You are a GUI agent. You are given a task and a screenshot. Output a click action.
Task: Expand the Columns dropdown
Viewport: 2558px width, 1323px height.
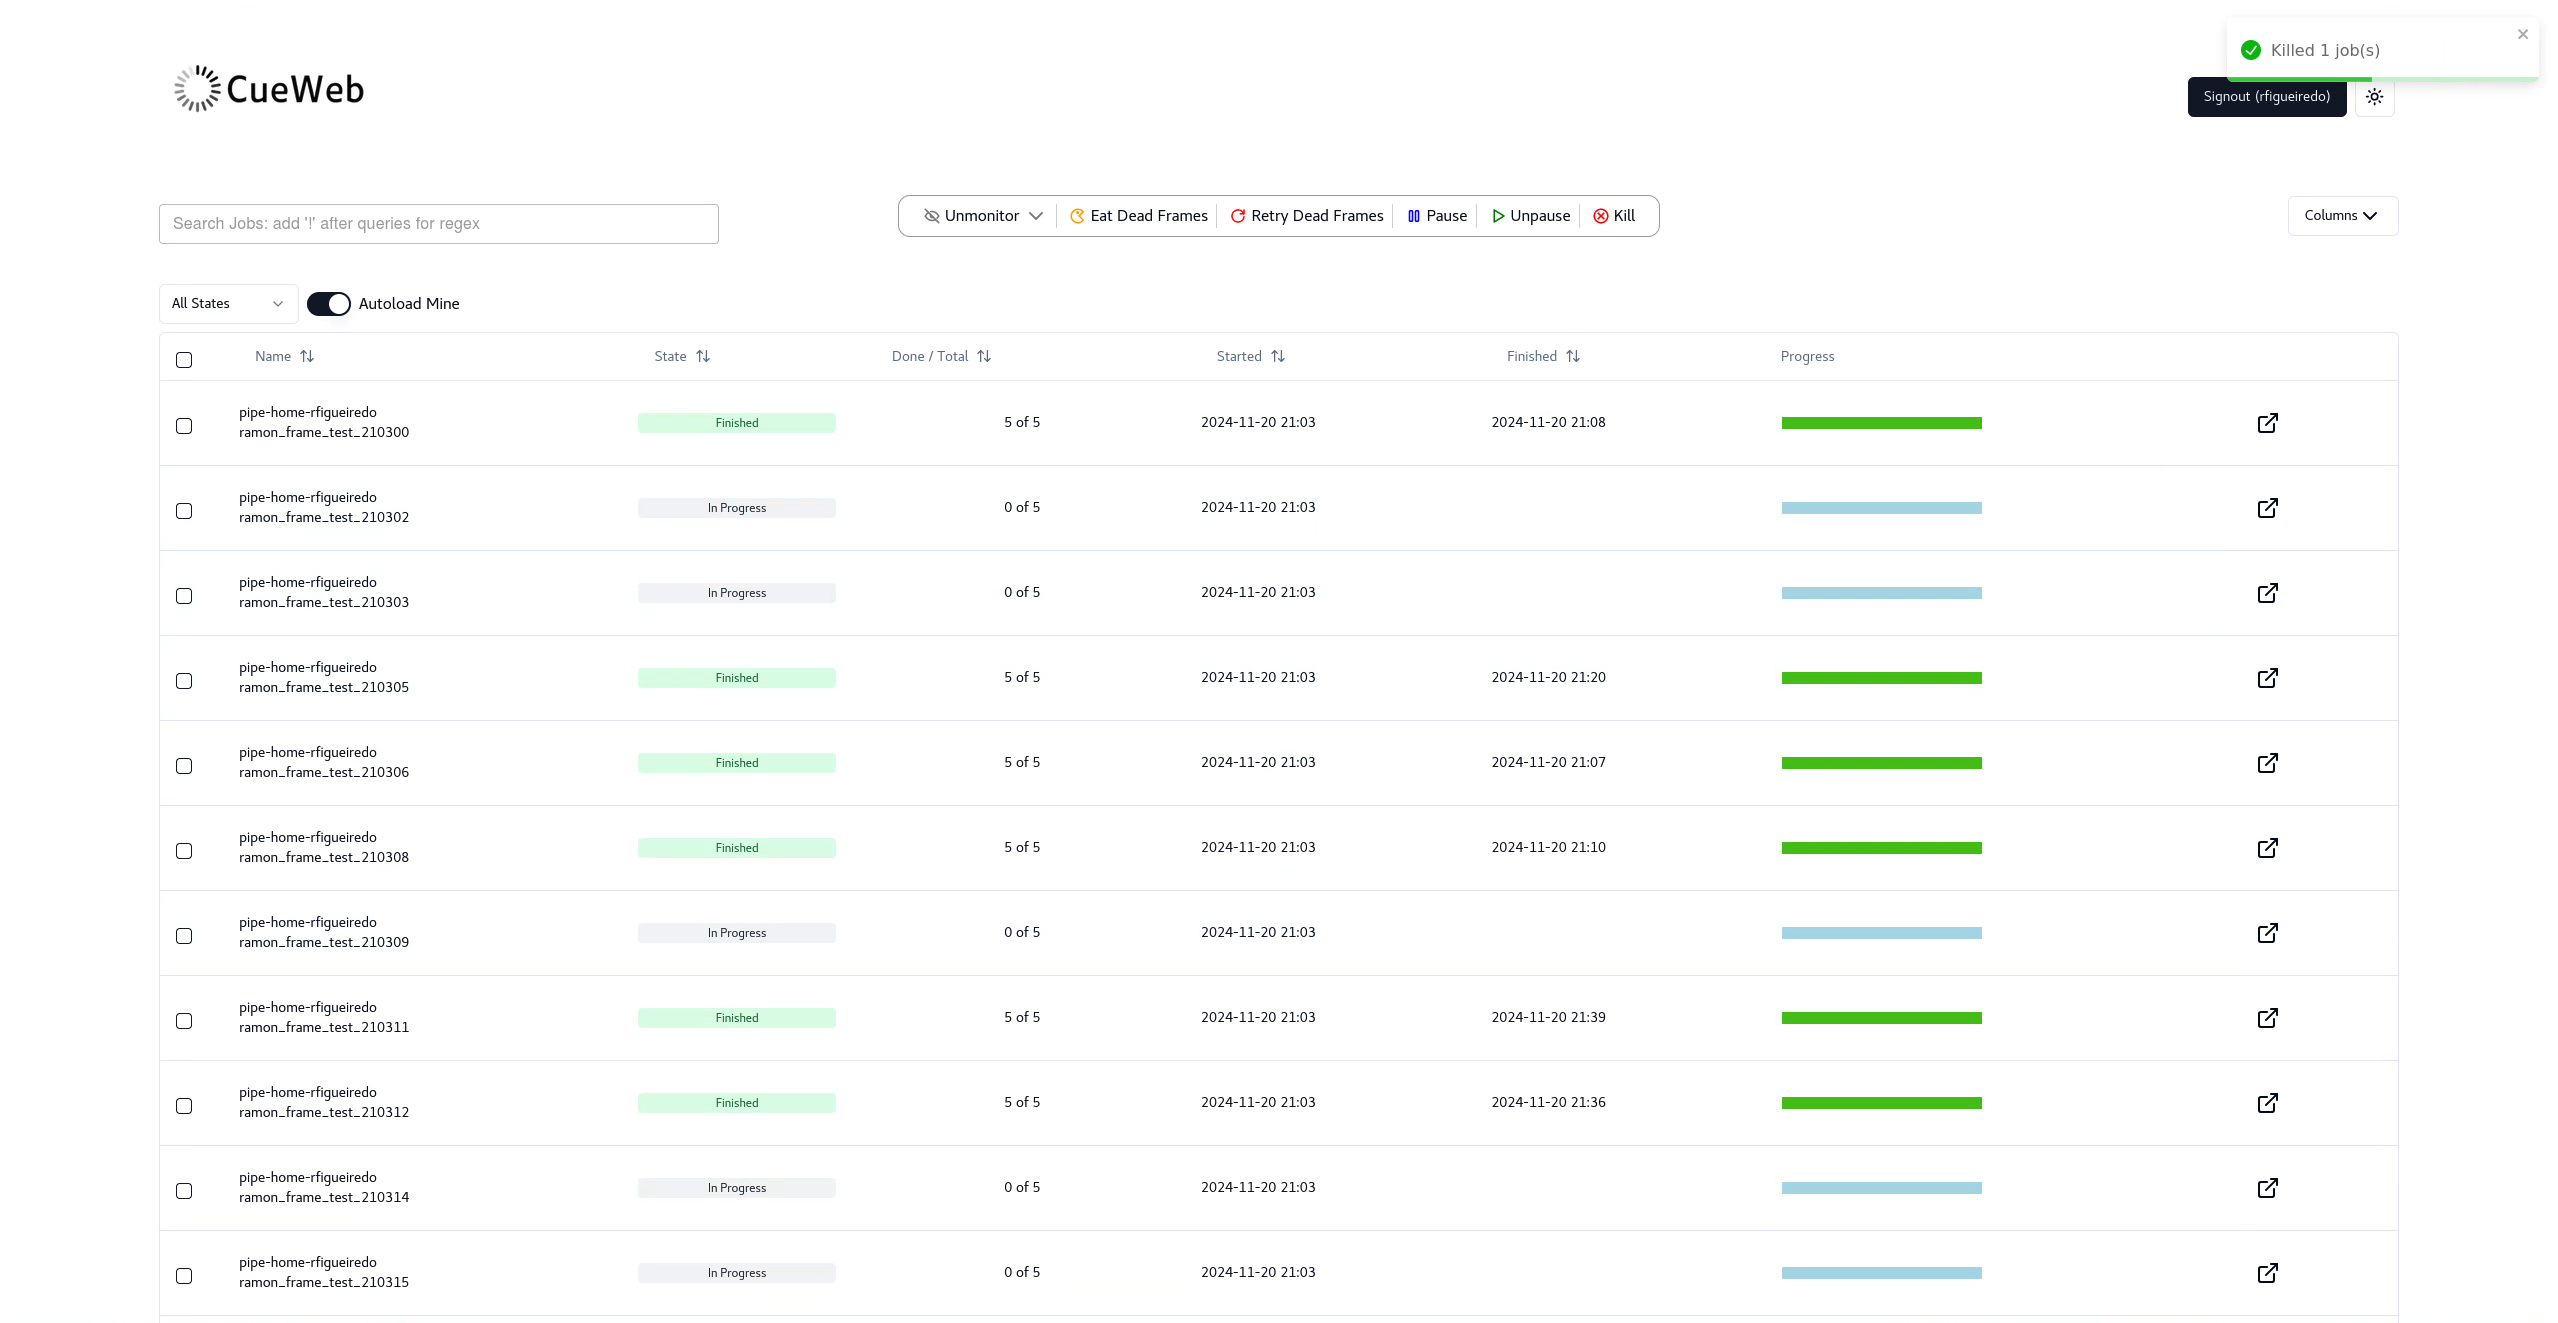2342,216
